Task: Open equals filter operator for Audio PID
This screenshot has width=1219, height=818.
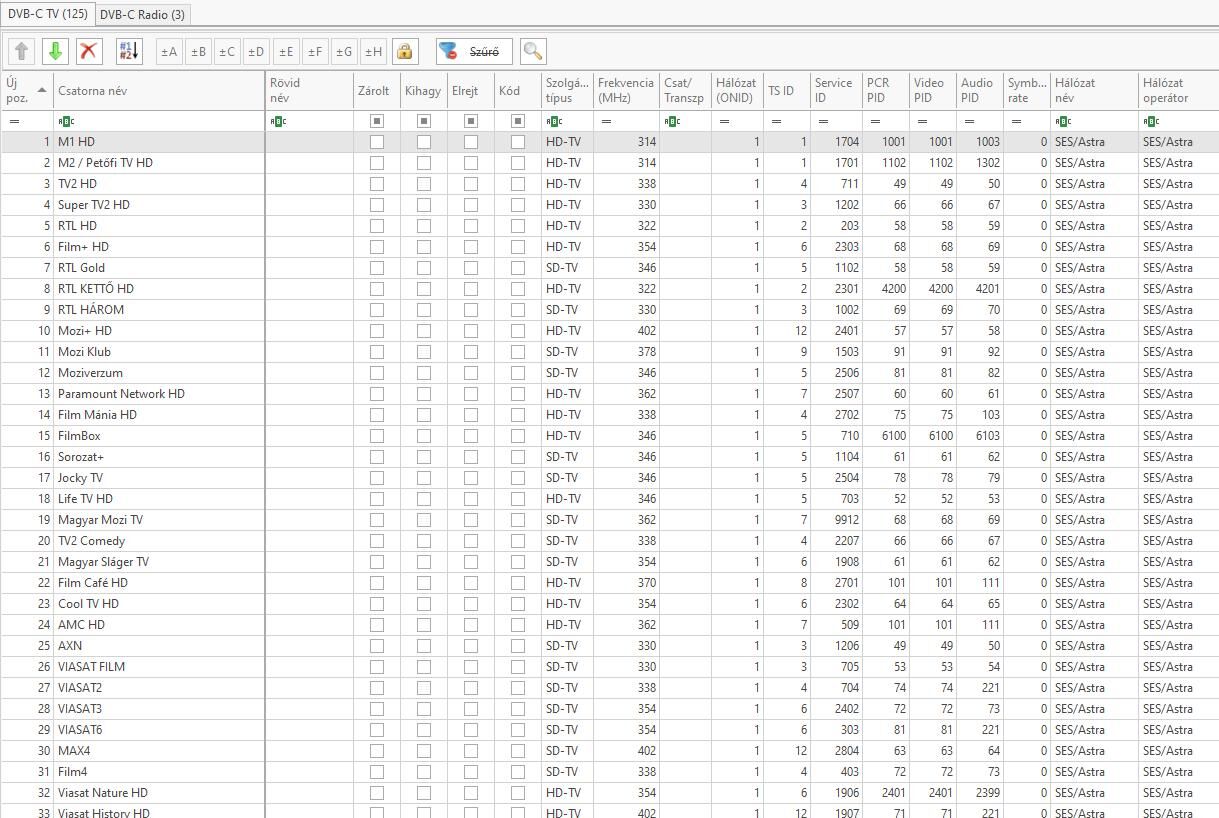Action: (x=969, y=121)
